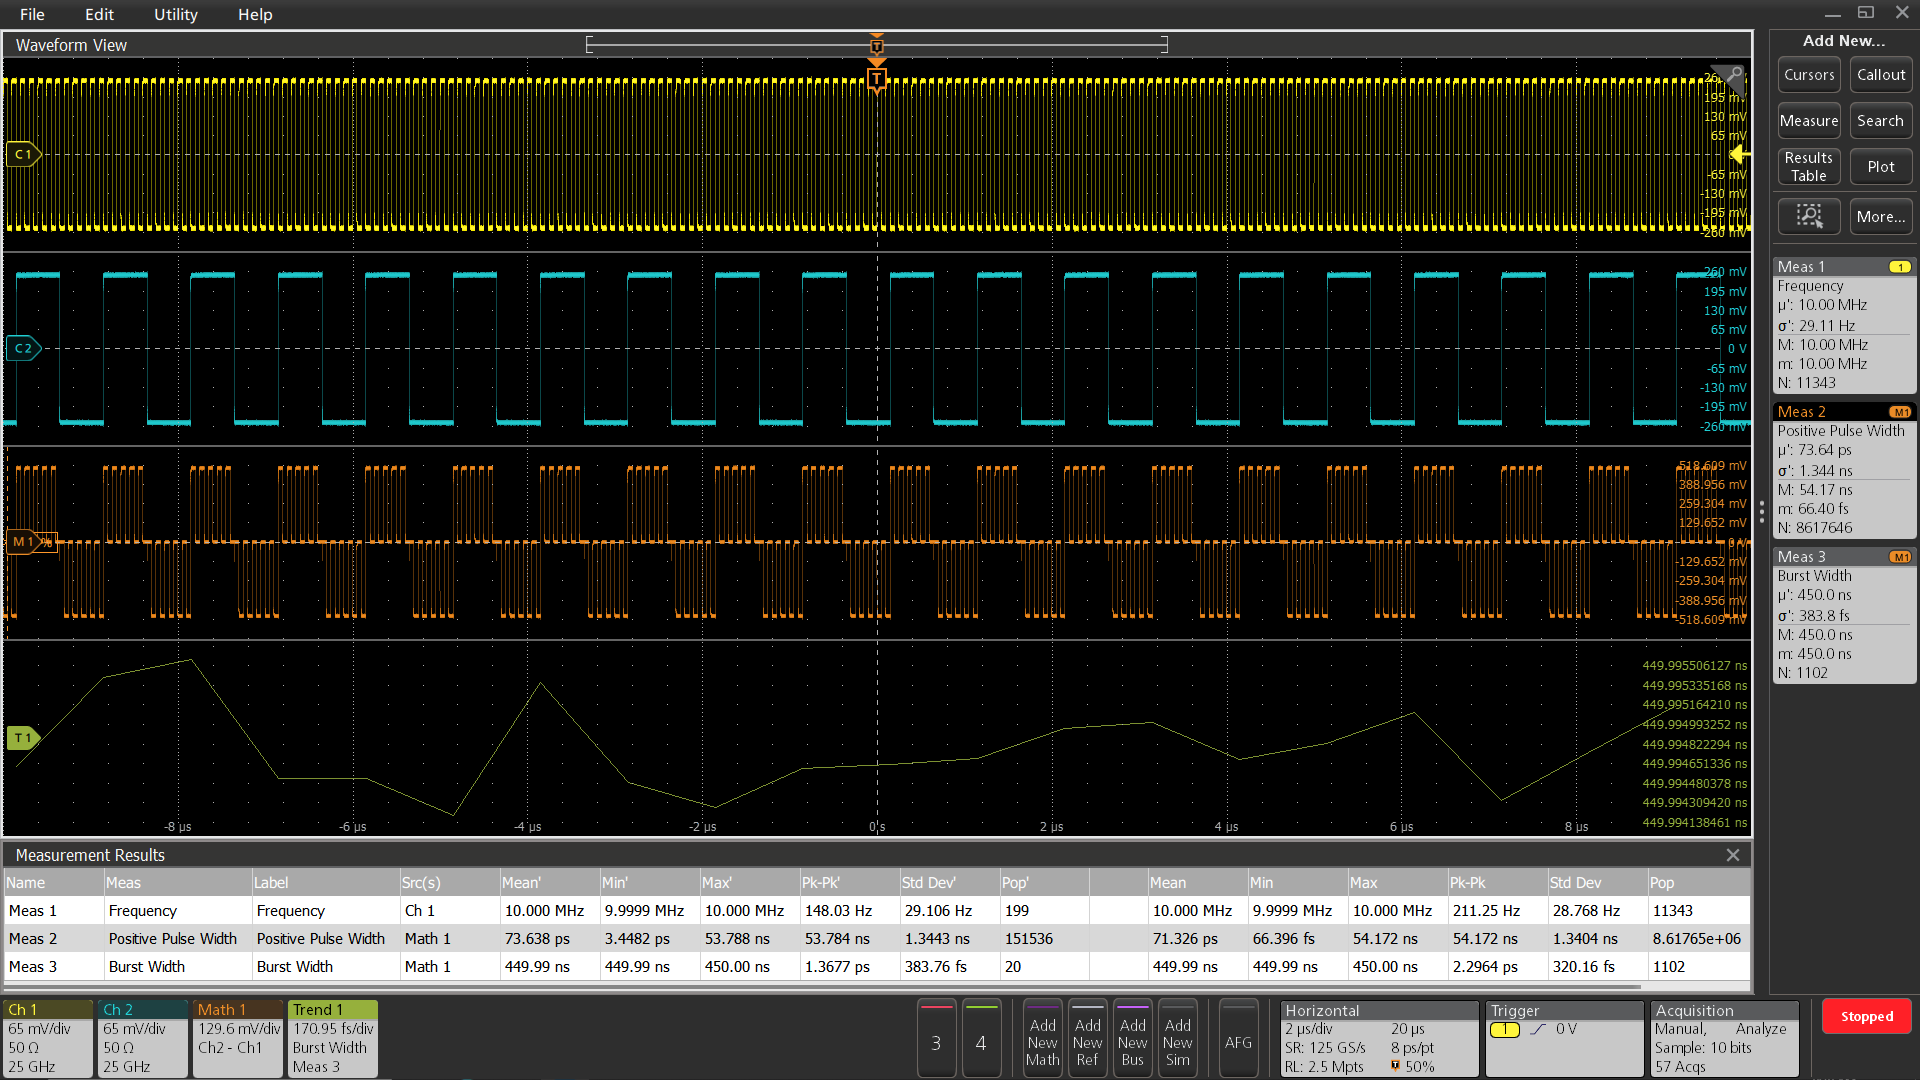
Task: Click the results bar drag handle dots
Action: coord(1762,512)
